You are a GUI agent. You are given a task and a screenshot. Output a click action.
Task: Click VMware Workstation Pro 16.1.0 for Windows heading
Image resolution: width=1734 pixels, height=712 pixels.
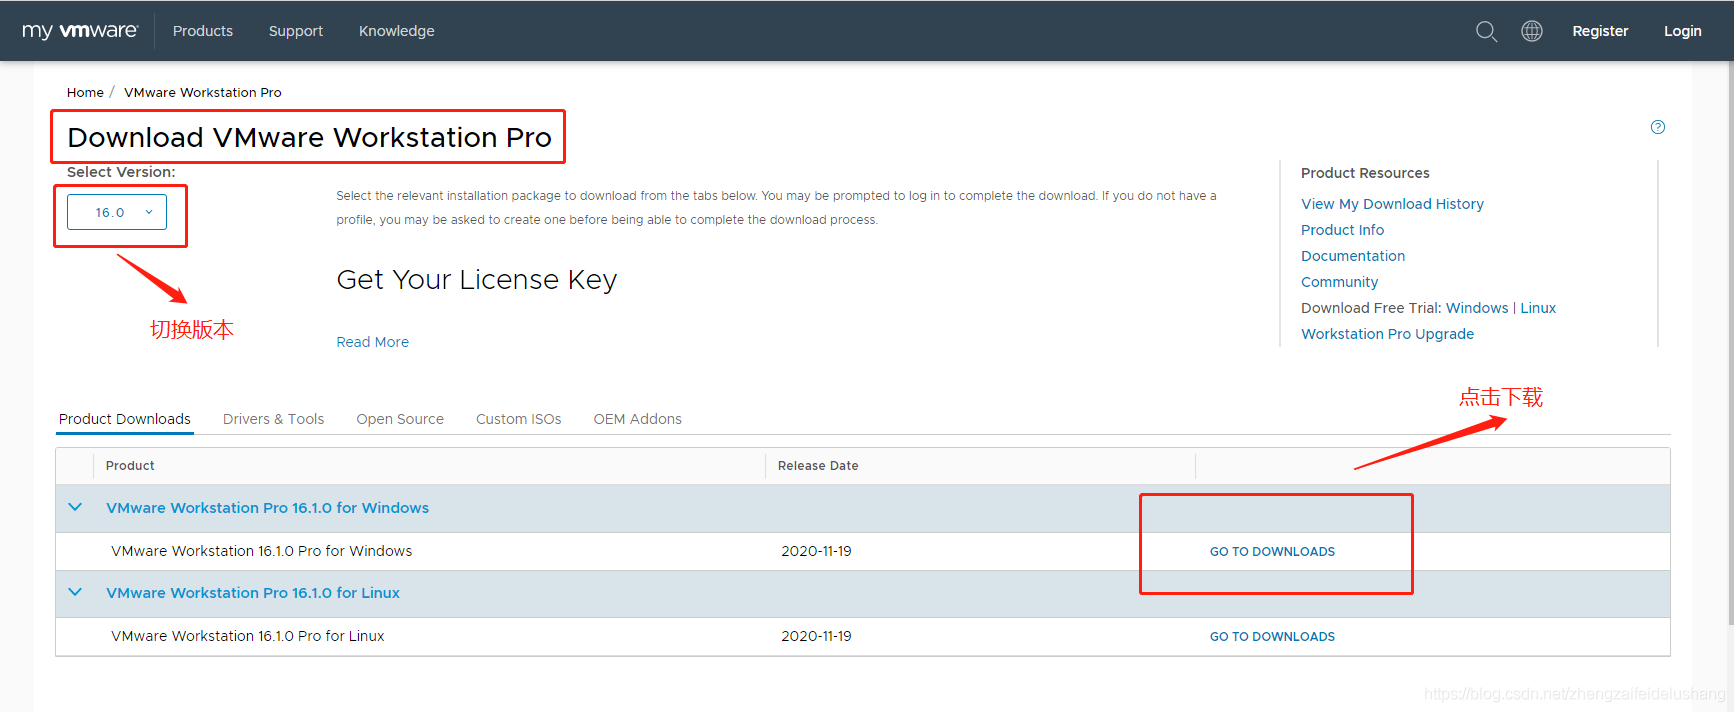268,508
